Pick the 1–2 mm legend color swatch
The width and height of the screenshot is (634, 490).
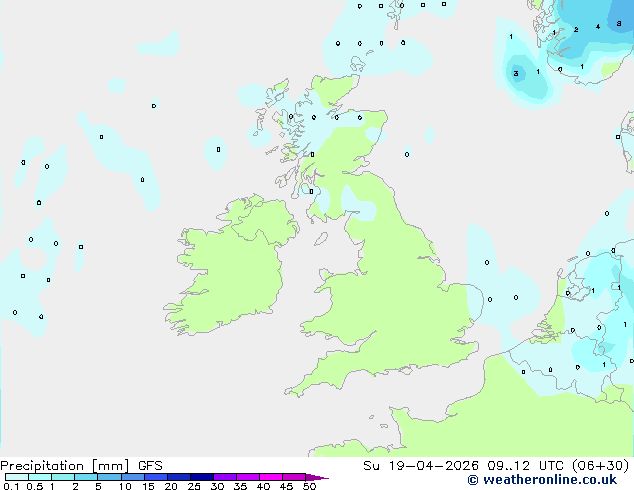click(63, 477)
